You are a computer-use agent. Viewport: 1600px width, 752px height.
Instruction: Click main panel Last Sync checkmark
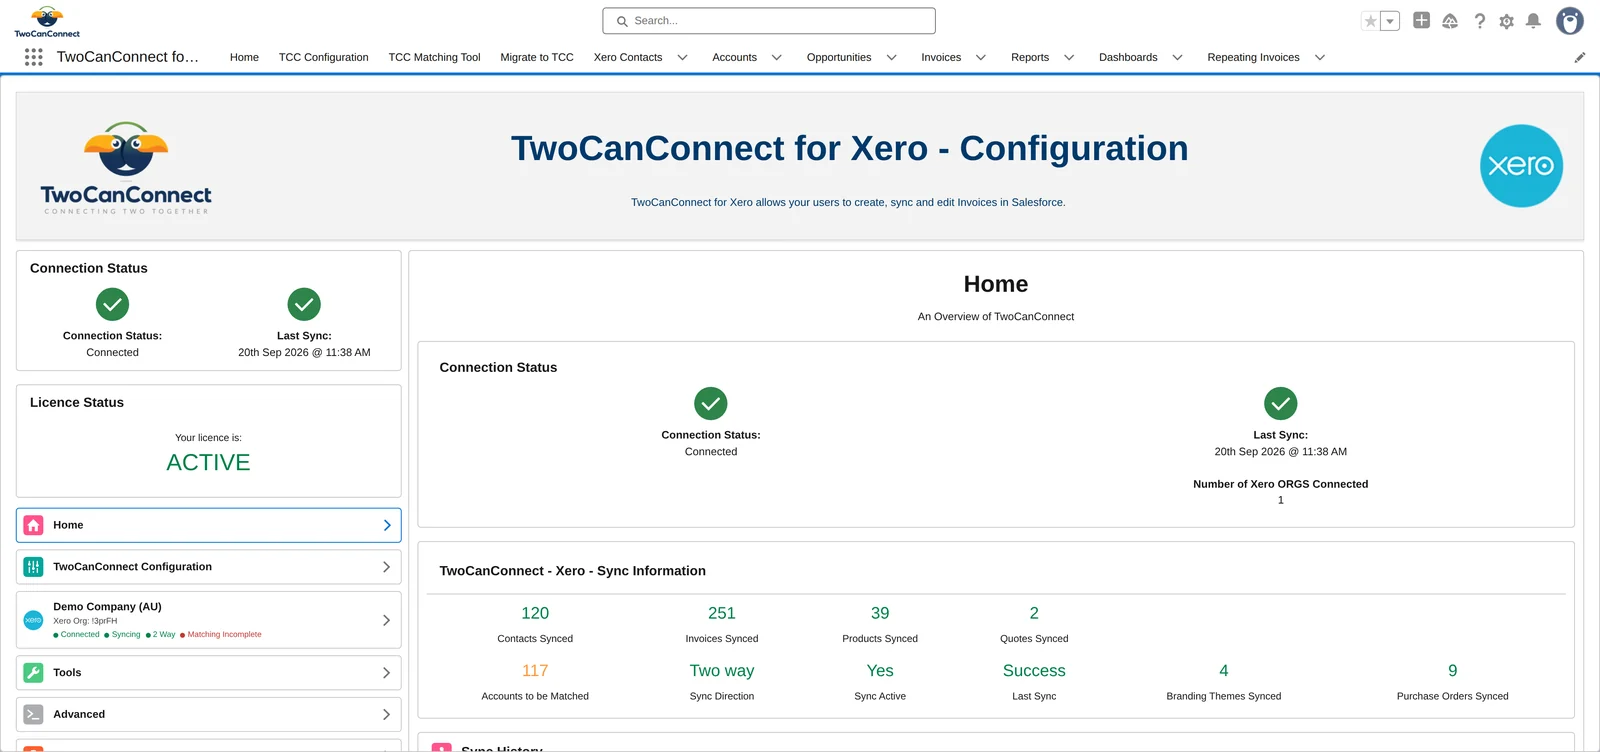[x=1281, y=404]
